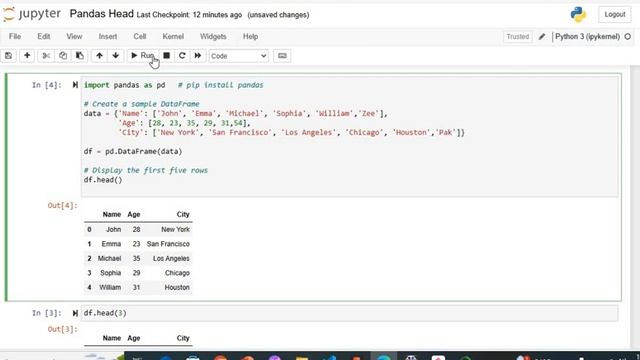This screenshot has width=640, height=360.
Task: Move selected cell down arrow
Action: click(x=116, y=56)
